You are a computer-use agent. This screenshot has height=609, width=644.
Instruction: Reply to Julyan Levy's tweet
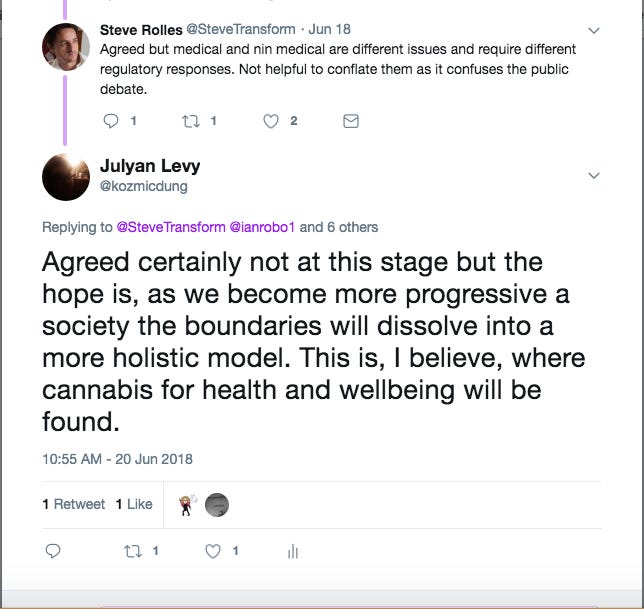coord(53,551)
